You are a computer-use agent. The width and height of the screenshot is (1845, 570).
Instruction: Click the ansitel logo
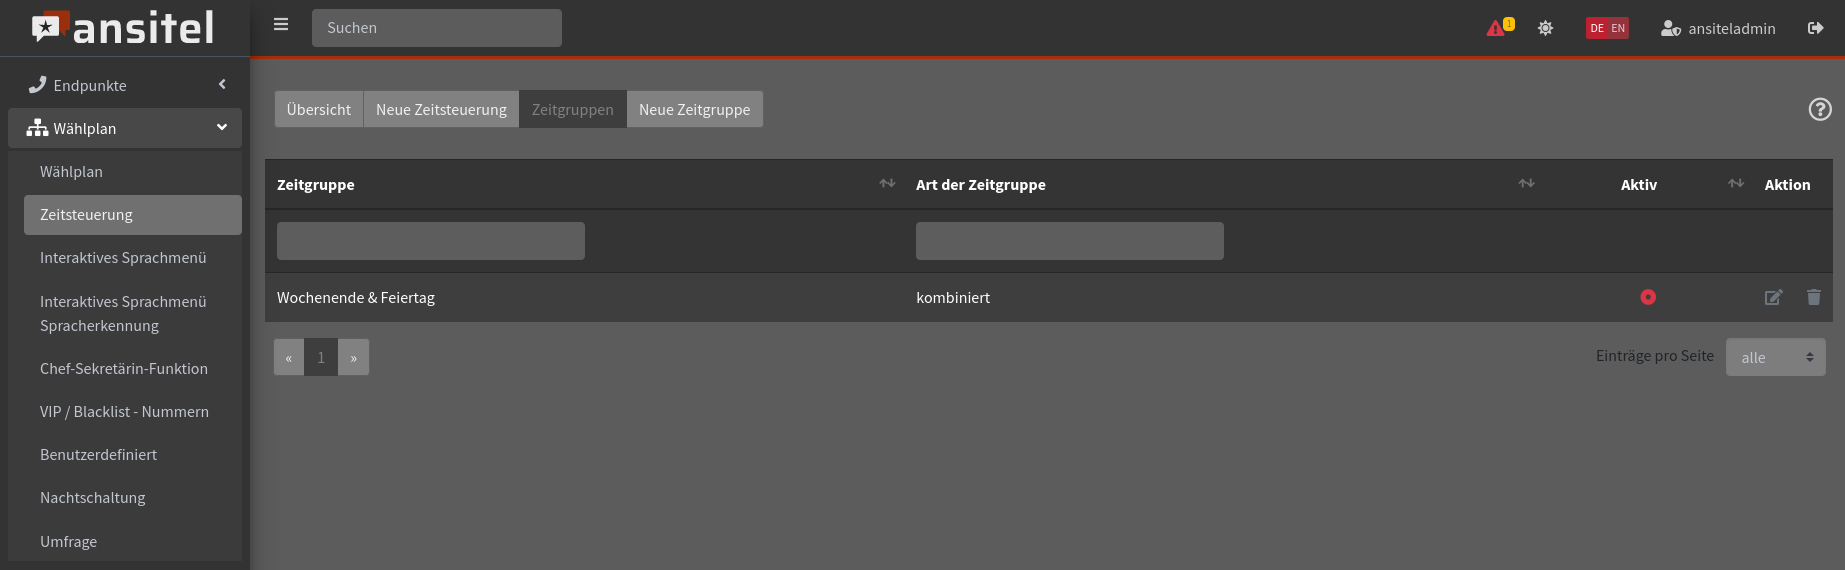pos(124,28)
